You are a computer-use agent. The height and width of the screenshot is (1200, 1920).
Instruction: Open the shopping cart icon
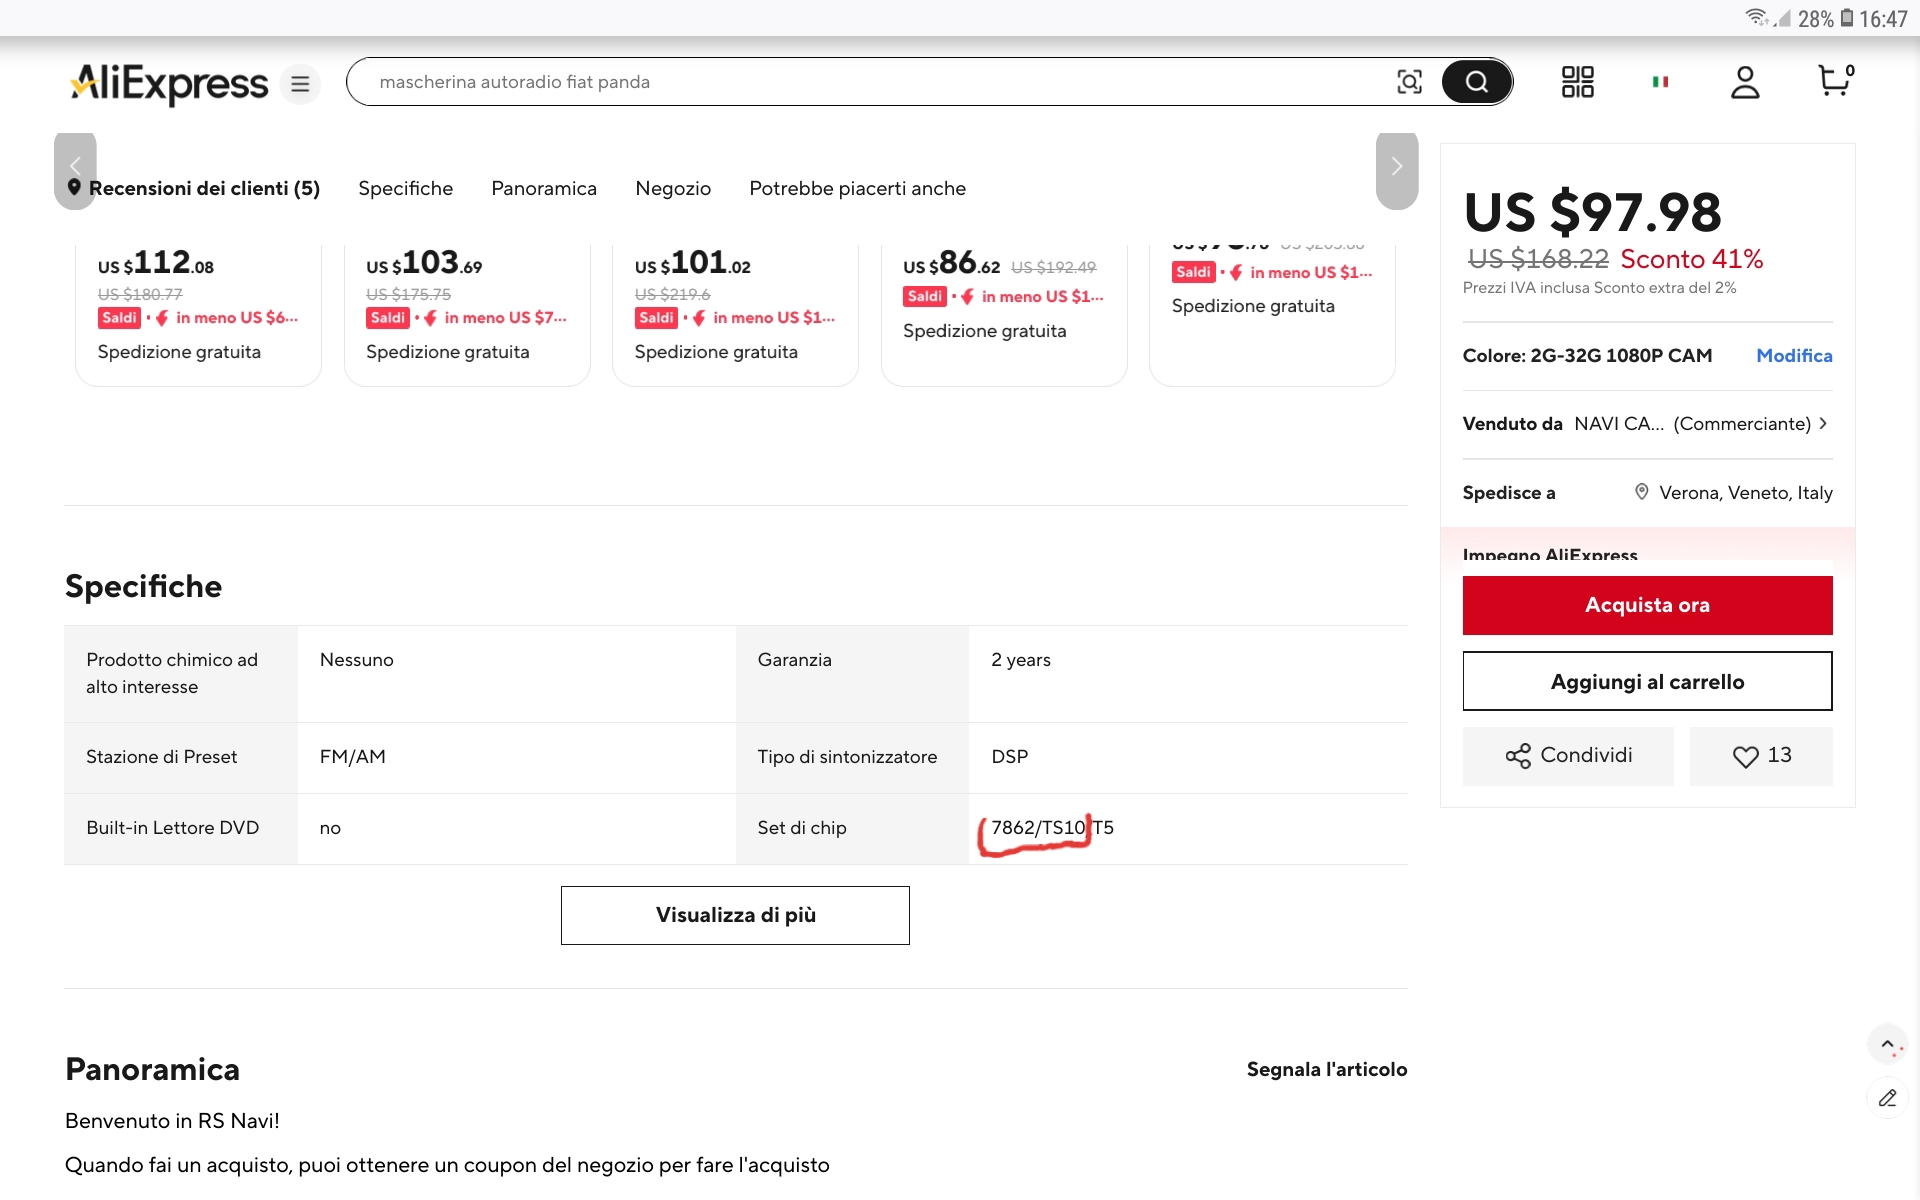(1836, 80)
